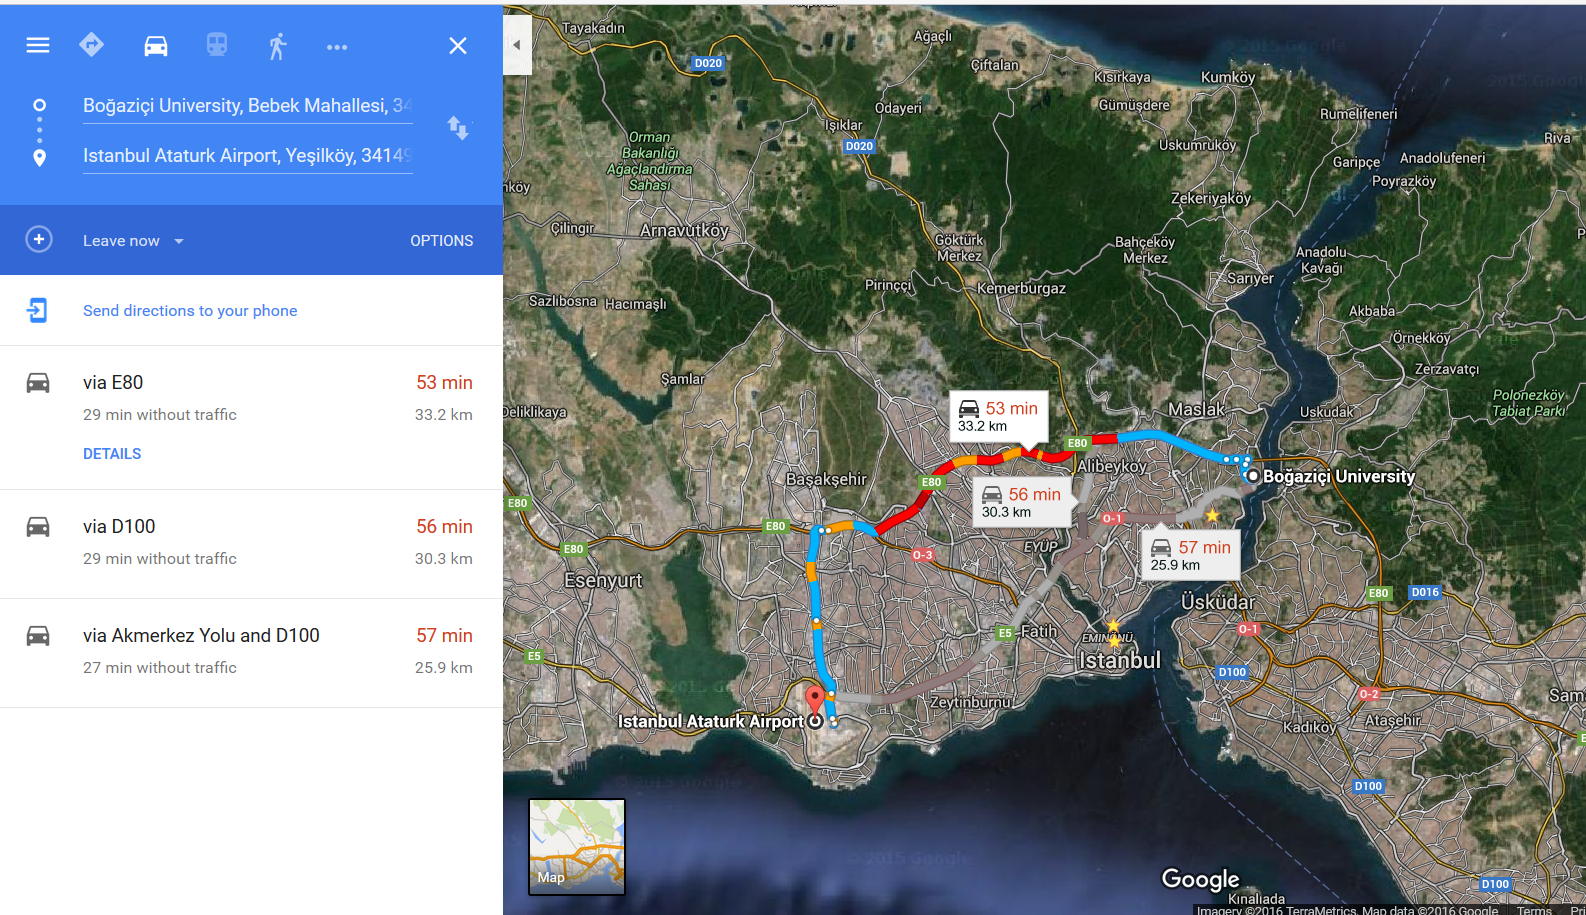This screenshot has width=1586, height=915.
Task: Click the Alibeyköy label on map
Action: tap(1112, 466)
